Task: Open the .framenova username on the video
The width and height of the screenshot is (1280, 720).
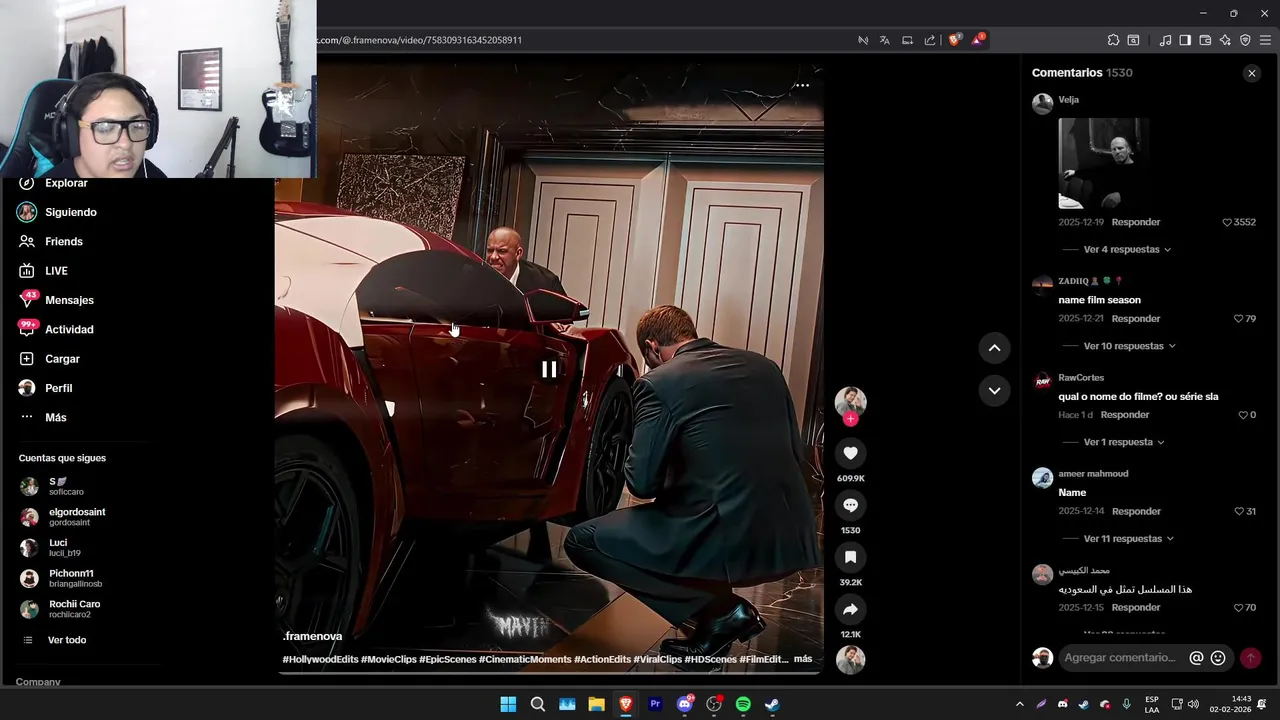Action: pyautogui.click(x=313, y=636)
